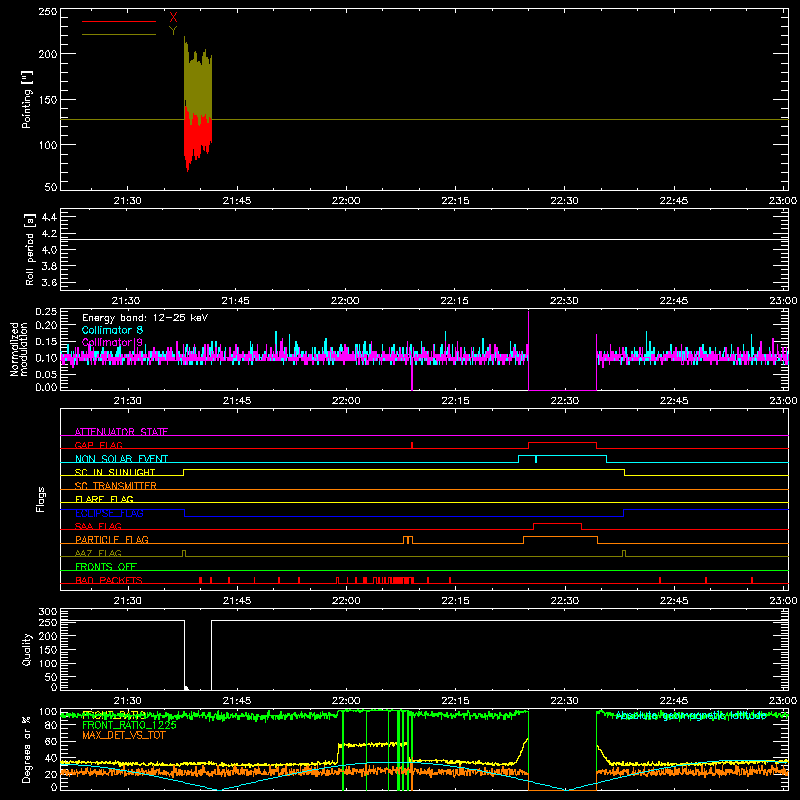Screen dimensions: 800x800
Task: Click the 60 tick on Degrees or % axis
Action: (51, 741)
